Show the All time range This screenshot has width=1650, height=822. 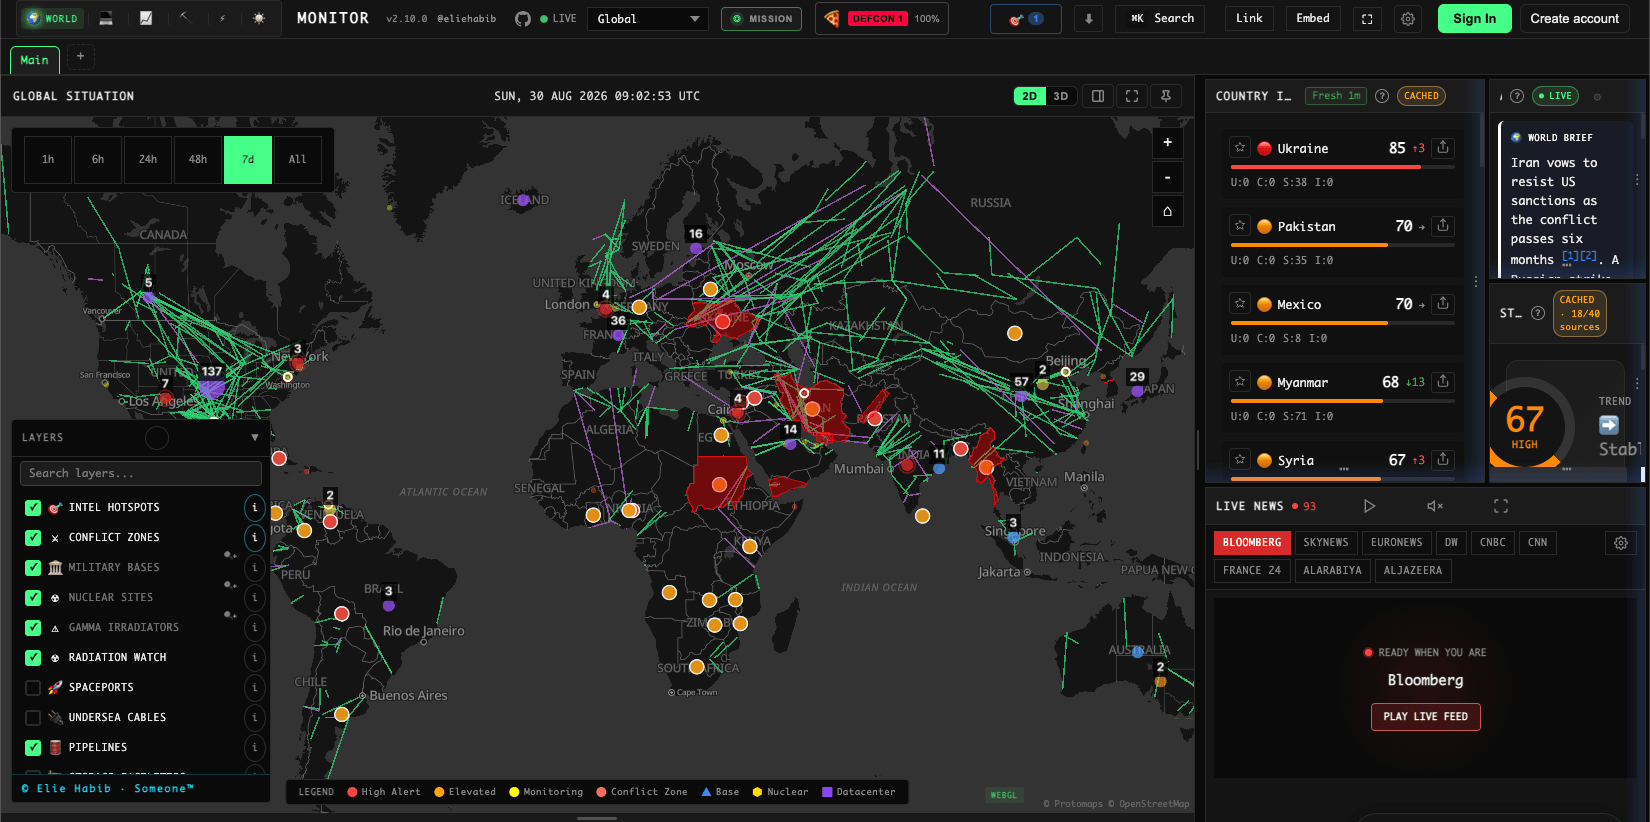click(x=298, y=160)
